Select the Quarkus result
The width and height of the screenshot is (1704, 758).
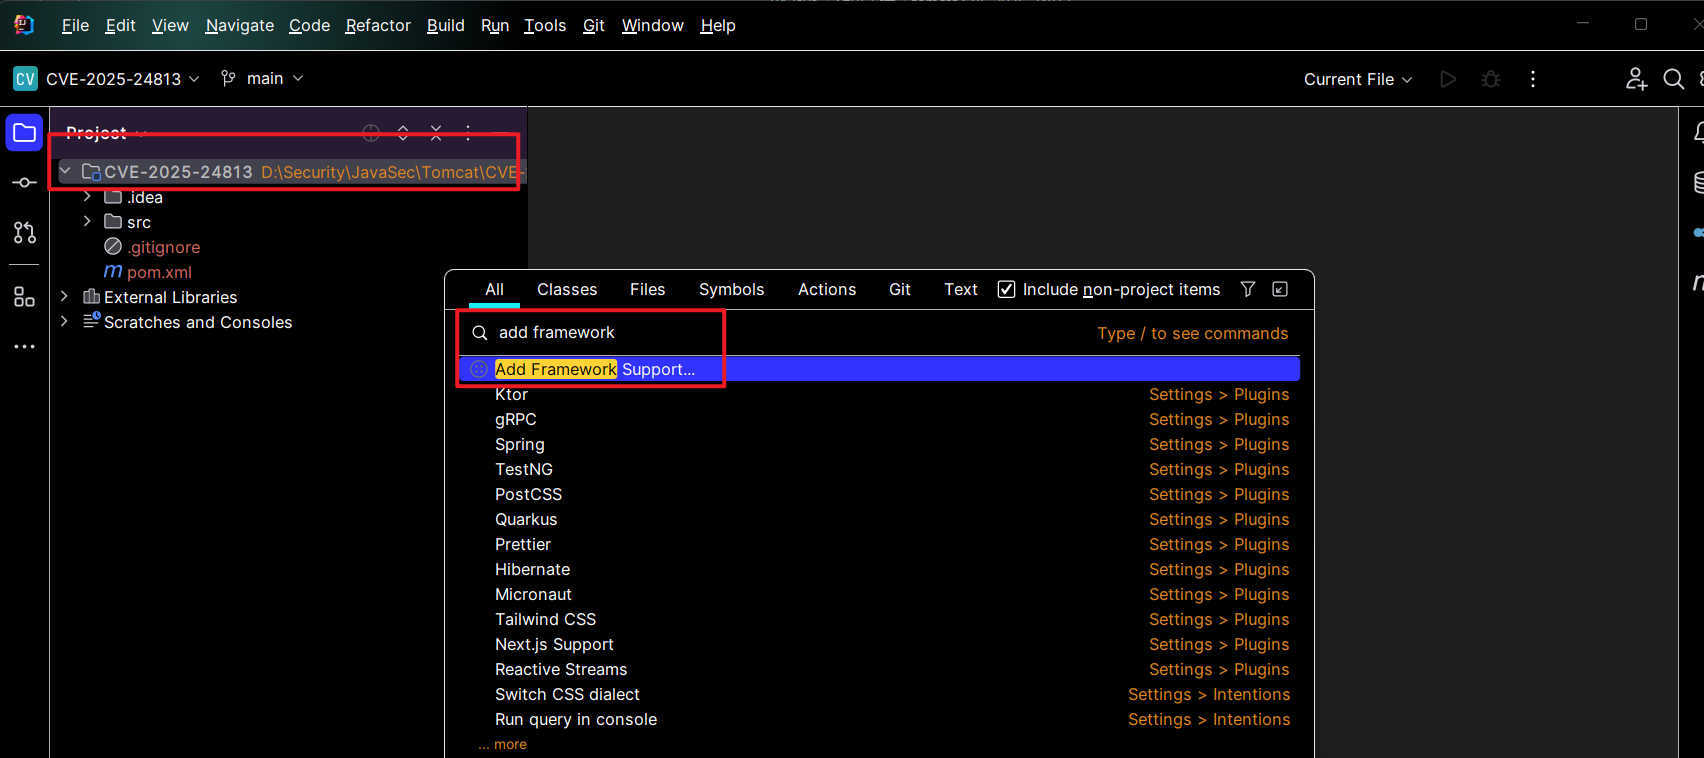879,519
